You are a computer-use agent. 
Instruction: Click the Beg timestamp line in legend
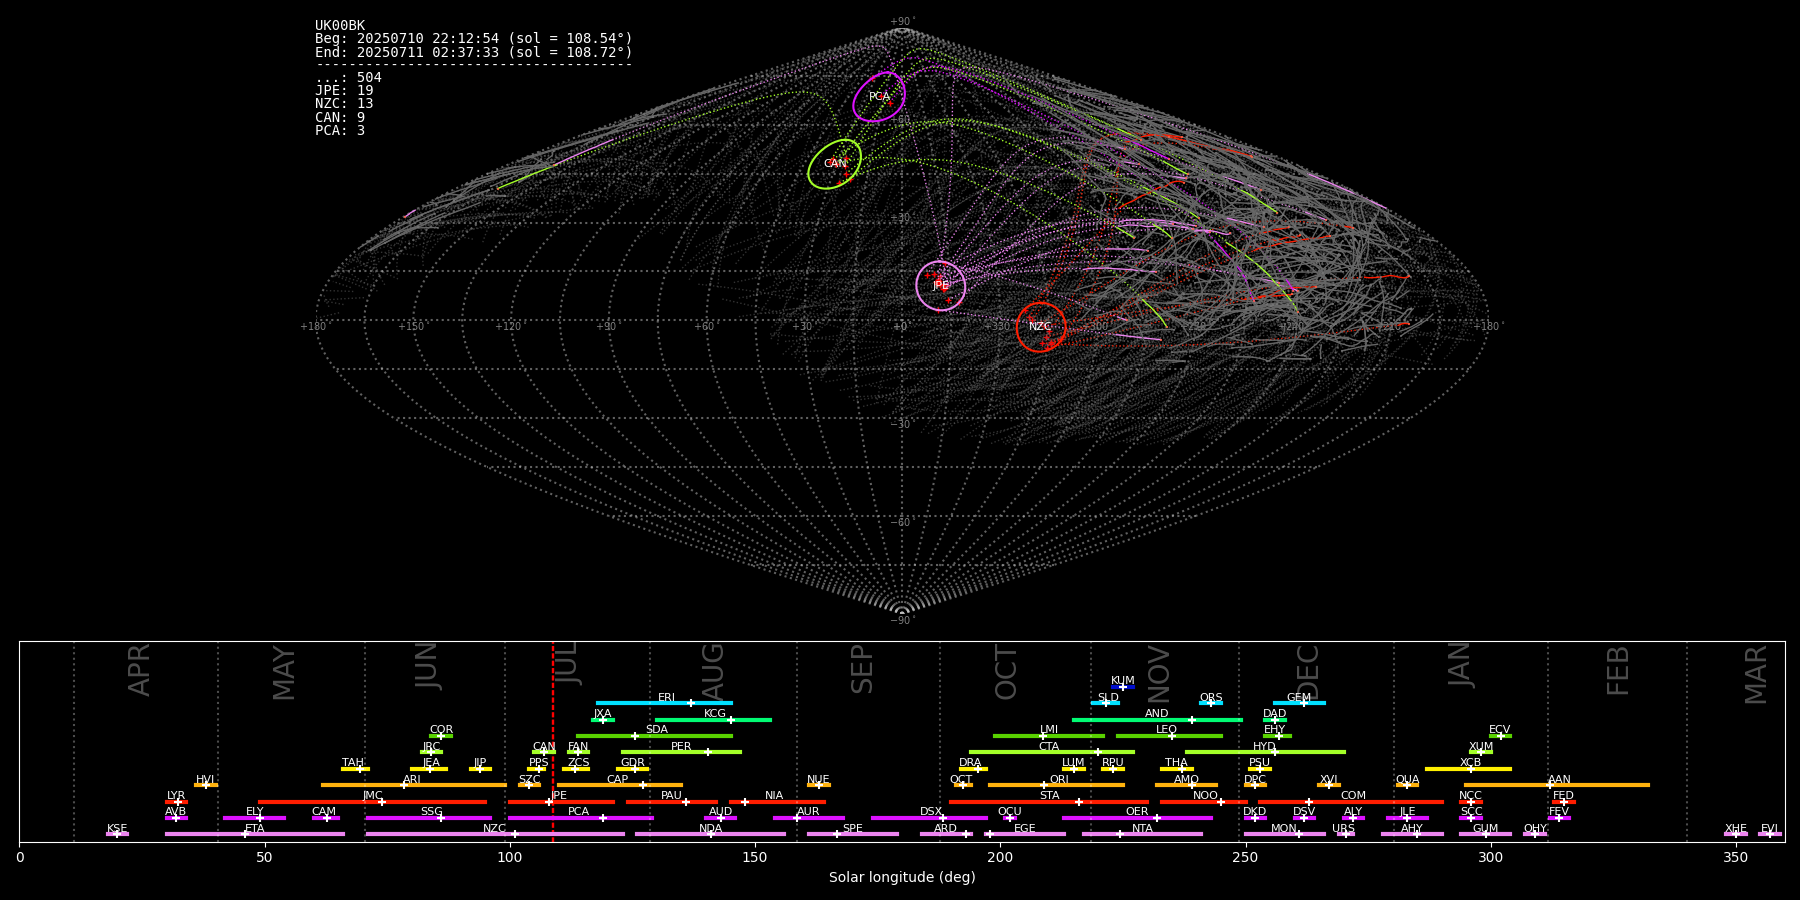474,39
